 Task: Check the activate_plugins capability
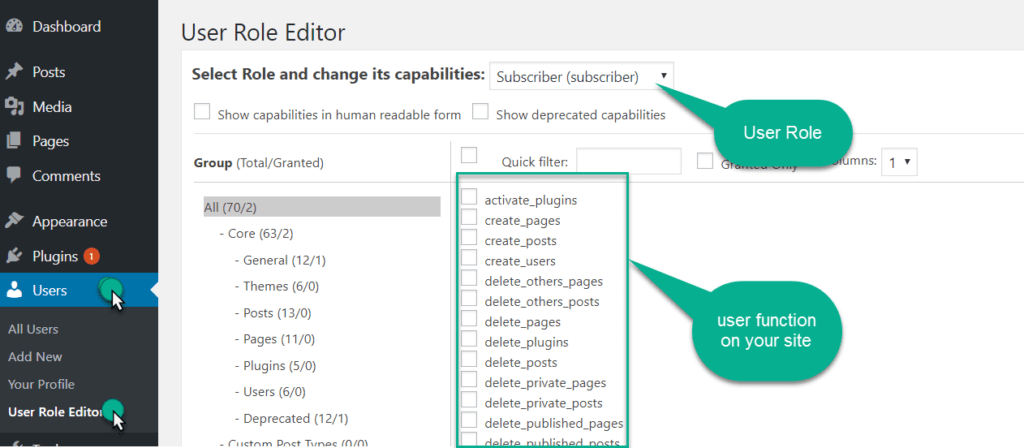tap(469, 197)
